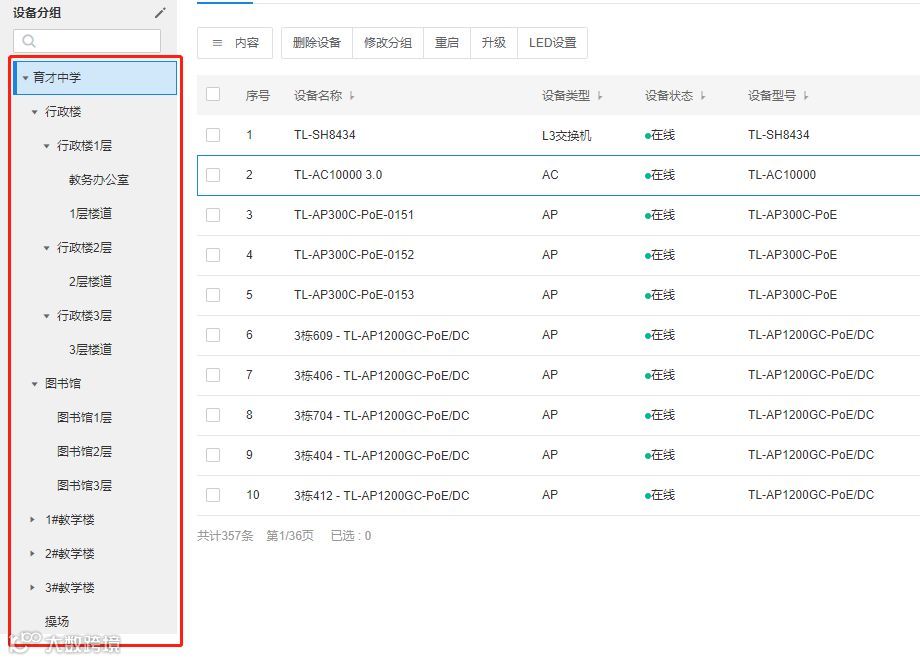Check the box for TL-AC10000 3.0
This screenshot has width=920, height=661.
click(x=213, y=175)
